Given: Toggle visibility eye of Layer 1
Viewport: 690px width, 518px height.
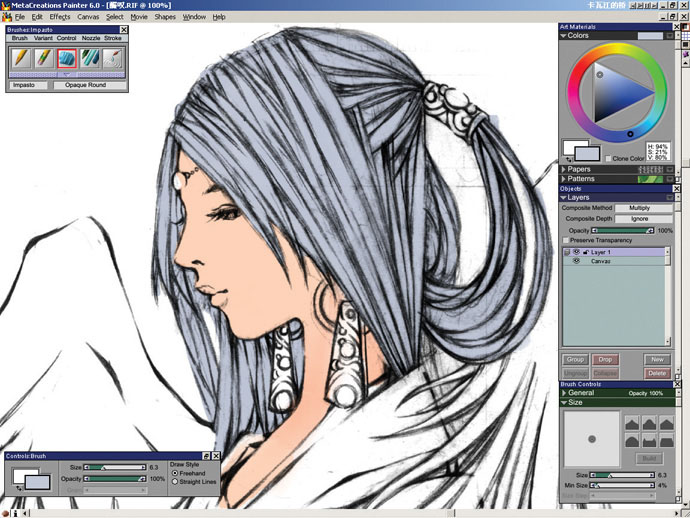Looking at the screenshot, I should coord(576,252).
